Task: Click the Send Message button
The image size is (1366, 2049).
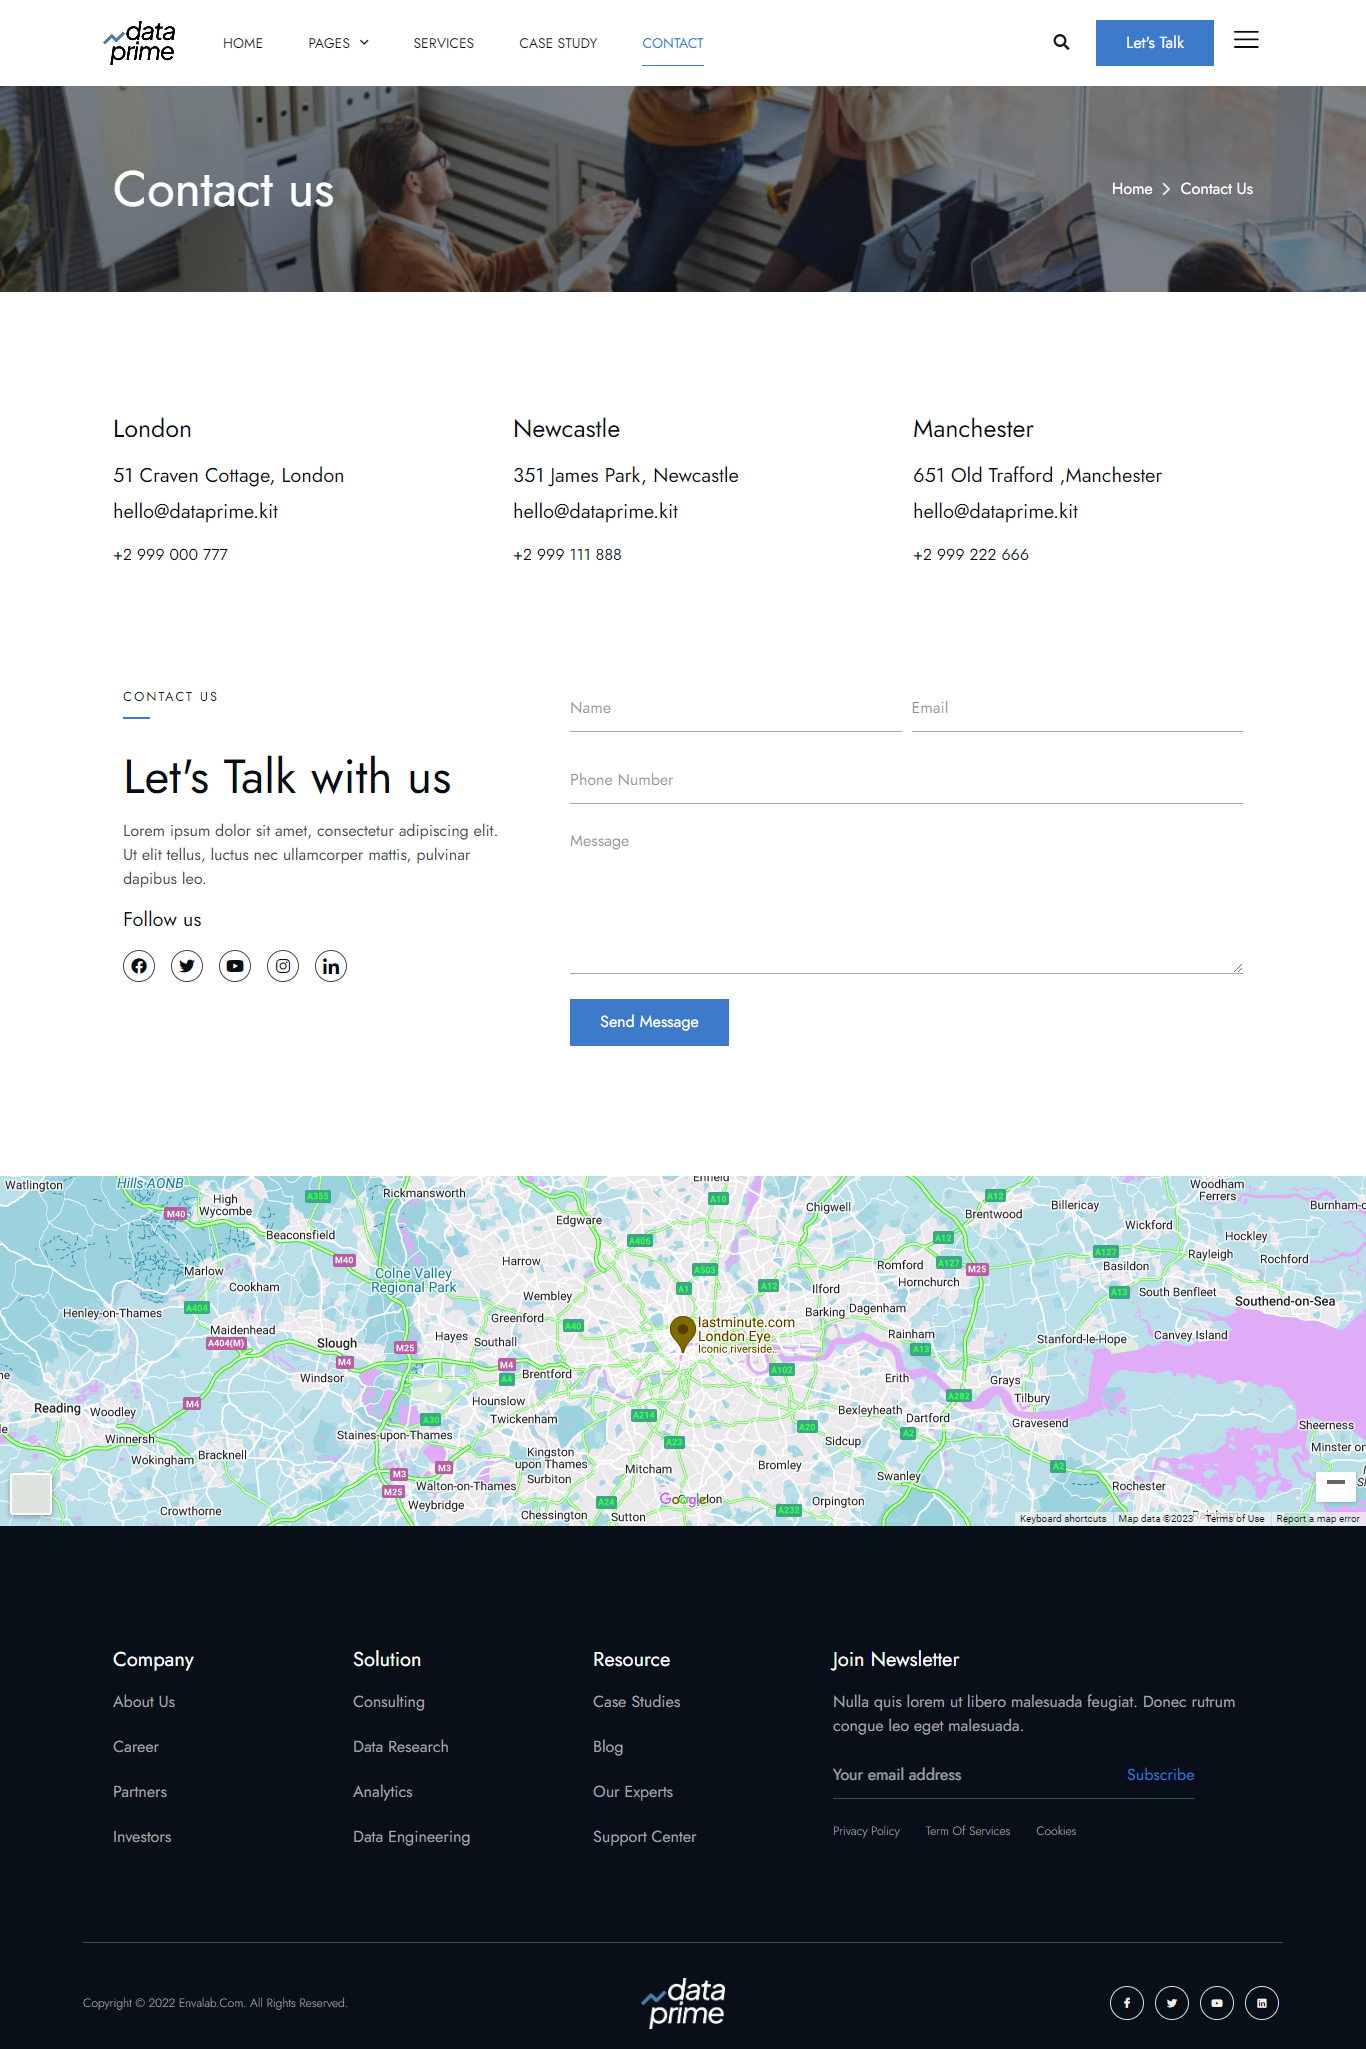Action: 649,1022
